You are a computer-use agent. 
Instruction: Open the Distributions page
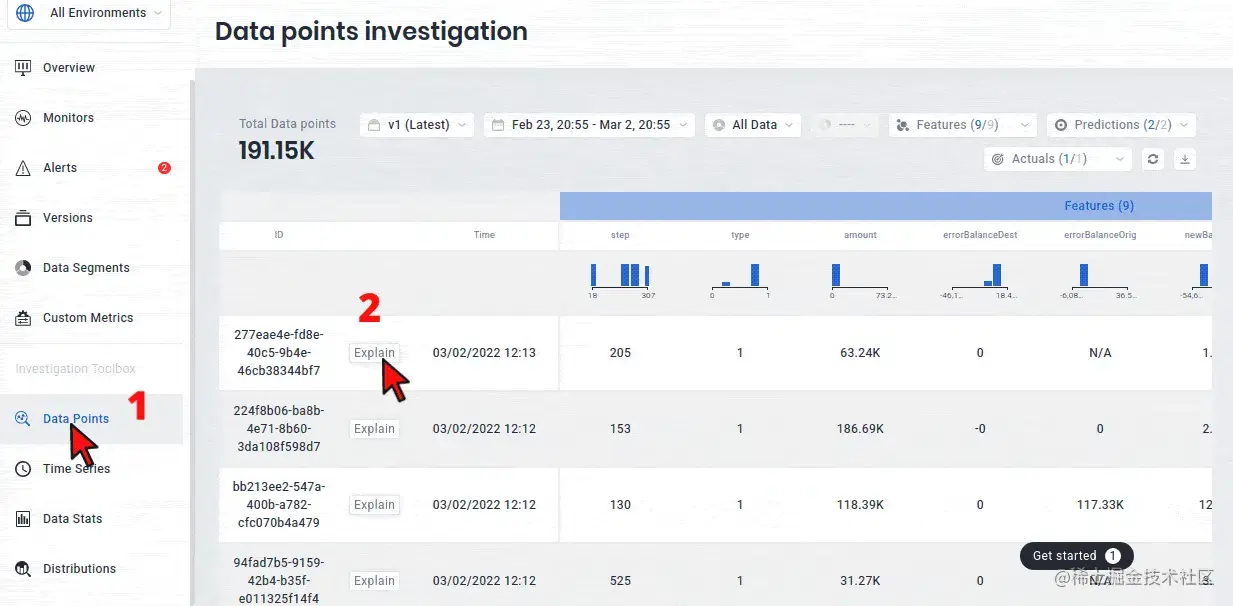tap(79, 569)
